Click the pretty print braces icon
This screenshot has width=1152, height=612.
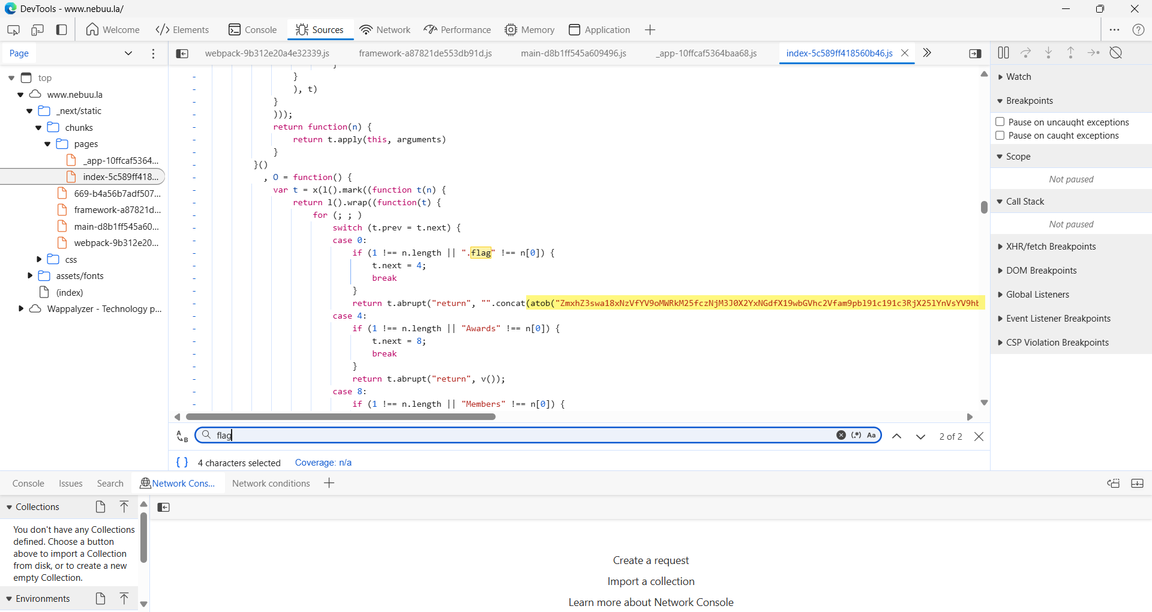[182, 462]
